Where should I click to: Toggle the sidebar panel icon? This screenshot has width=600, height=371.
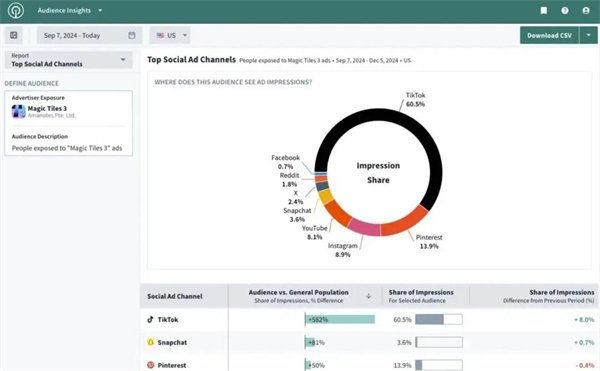tap(14, 35)
